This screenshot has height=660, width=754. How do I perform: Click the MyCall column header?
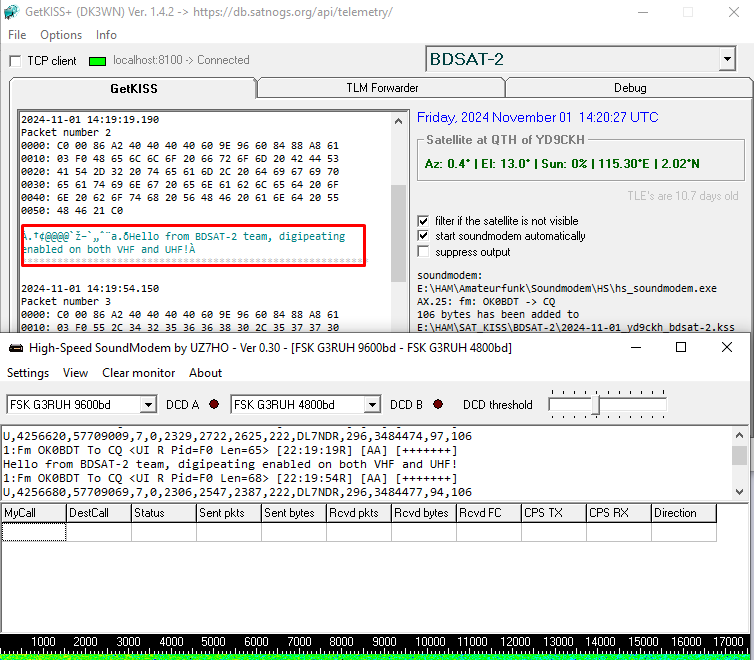(34, 513)
